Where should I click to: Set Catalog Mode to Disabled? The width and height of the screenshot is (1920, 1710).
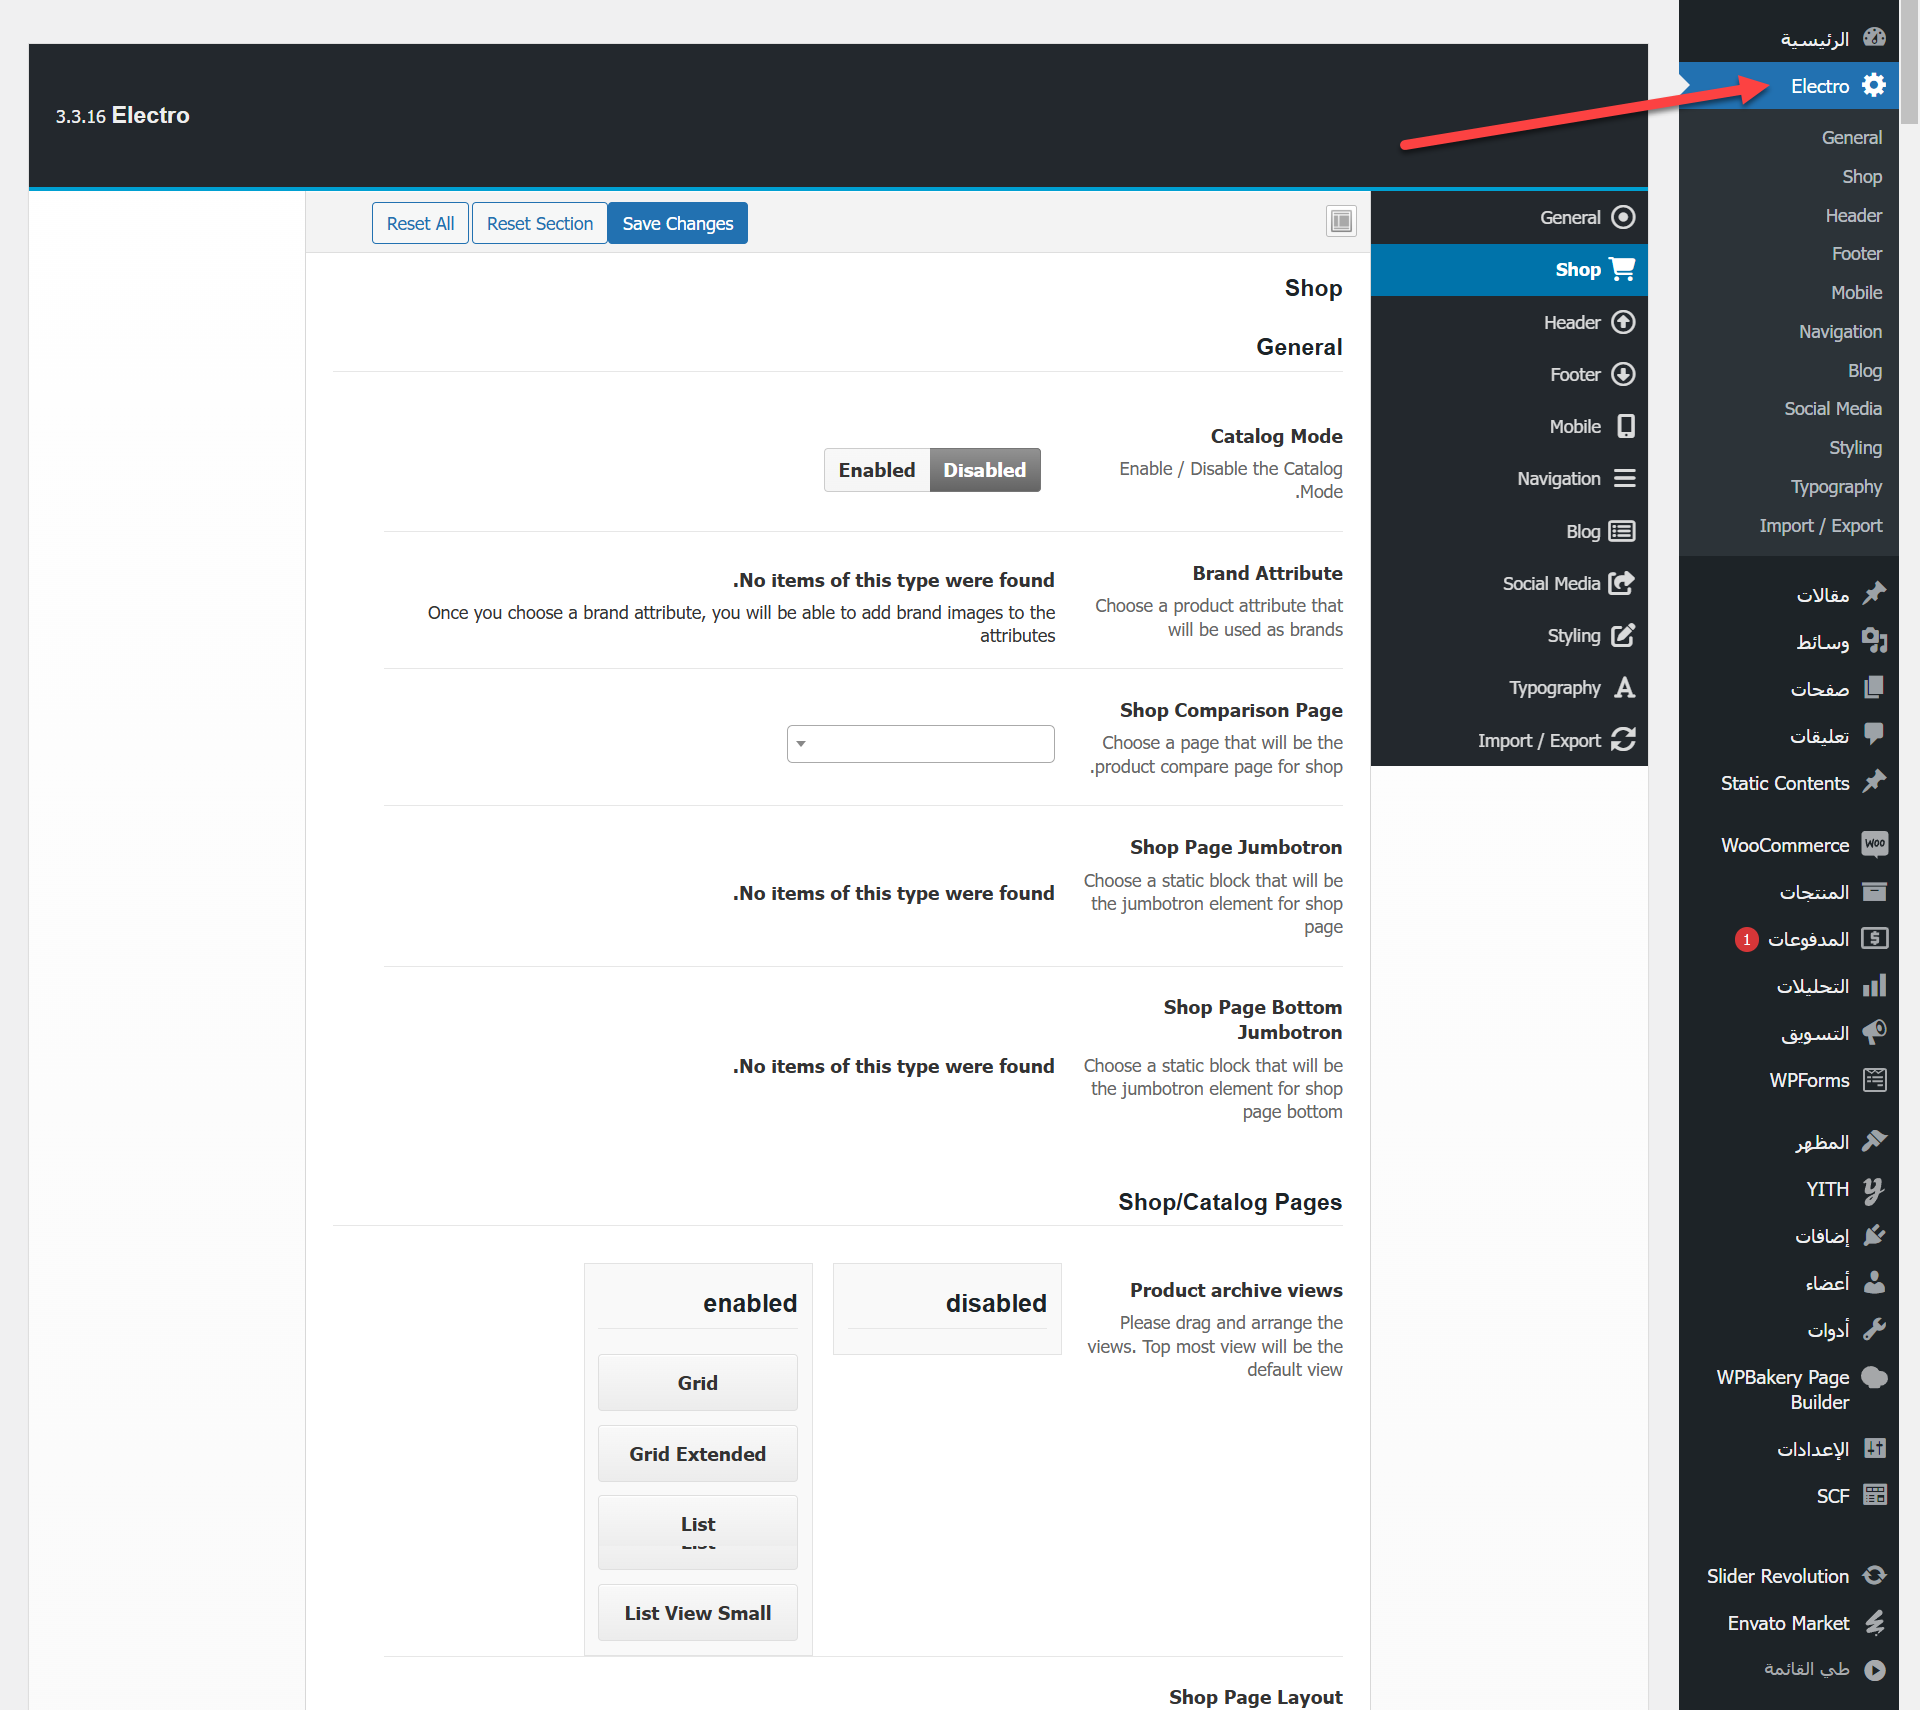[x=984, y=470]
